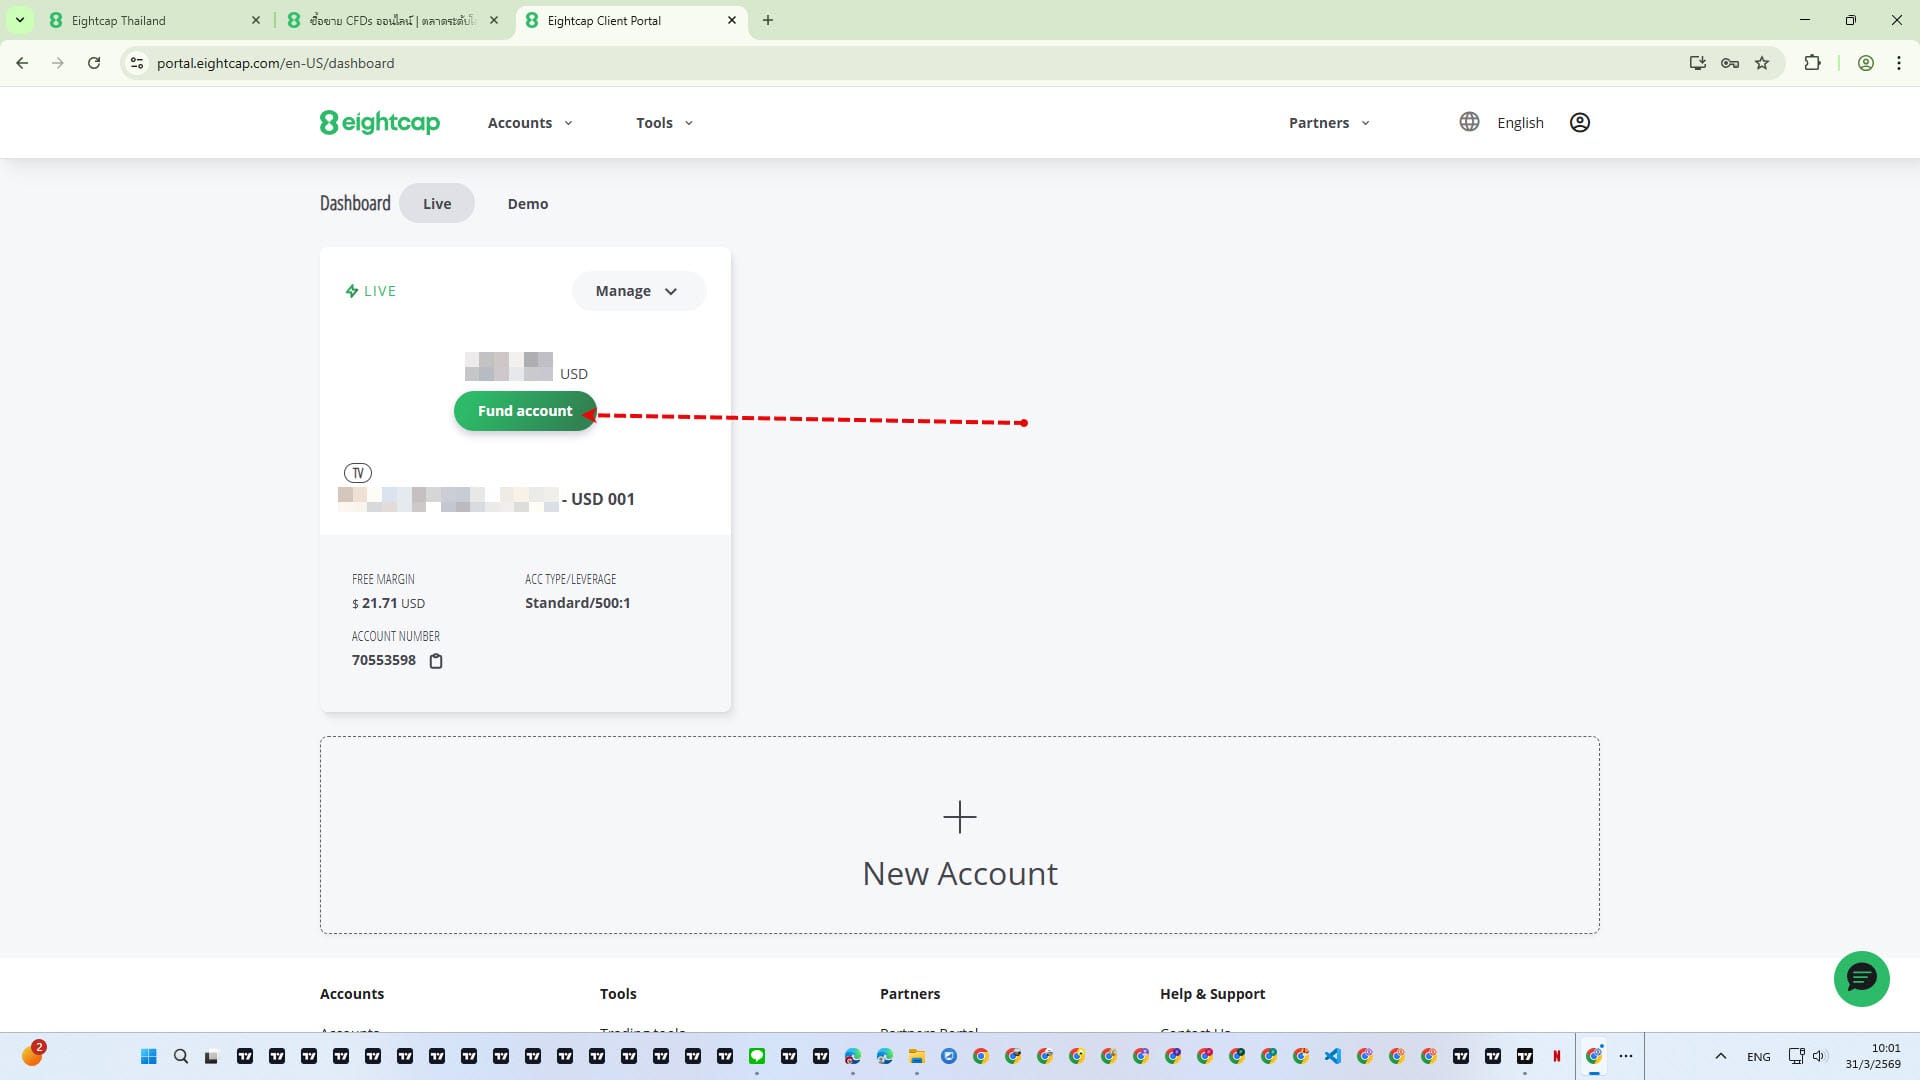
Task: Expand the Tools menu
Action: (664, 123)
